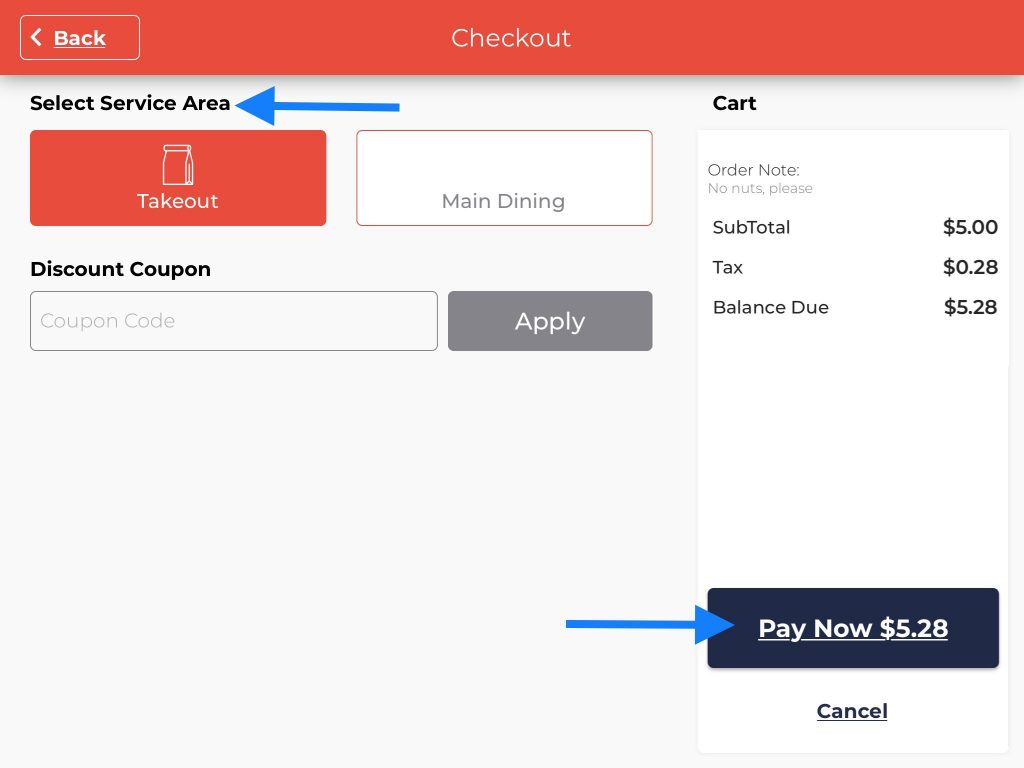Click the Order Note label
This screenshot has width=1024, height=768.
[754, 170]
